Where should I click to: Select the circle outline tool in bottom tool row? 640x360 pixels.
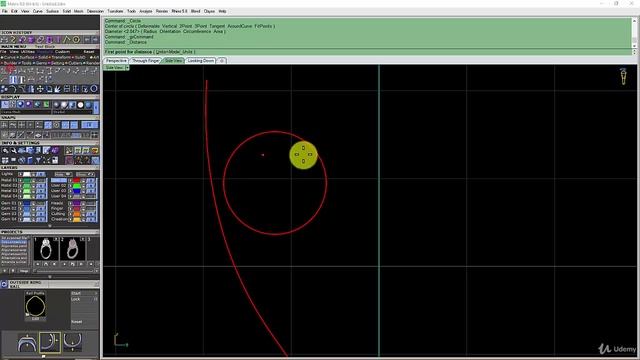(94, 89)
